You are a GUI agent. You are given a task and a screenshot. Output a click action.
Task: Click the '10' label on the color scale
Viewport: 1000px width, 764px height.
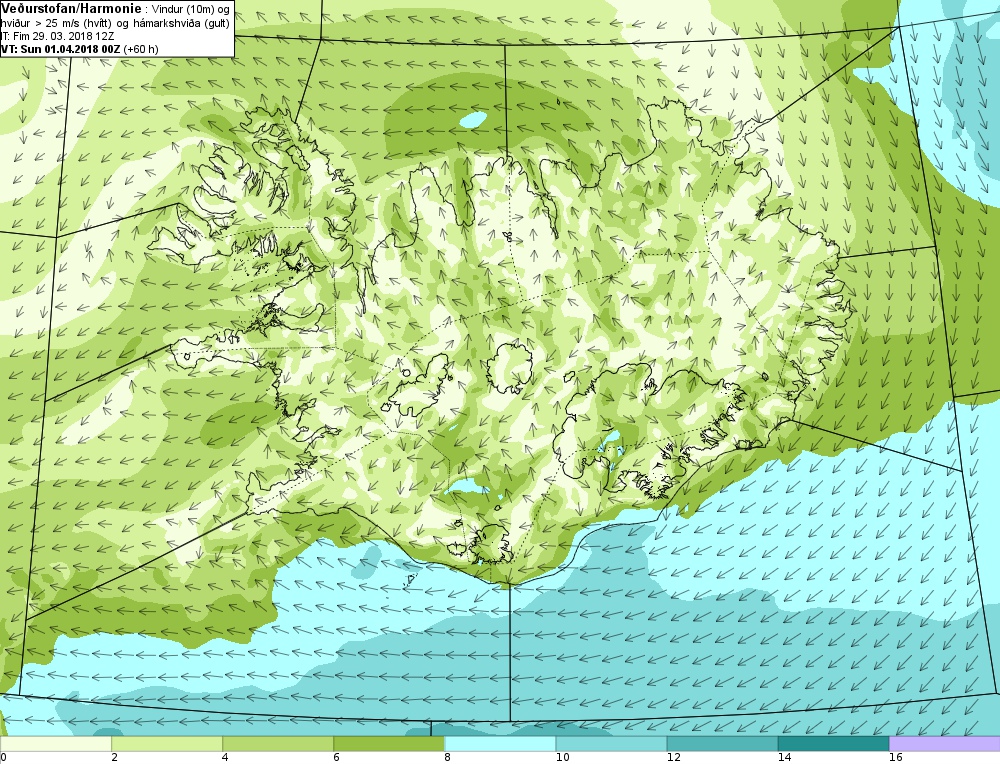562,758
